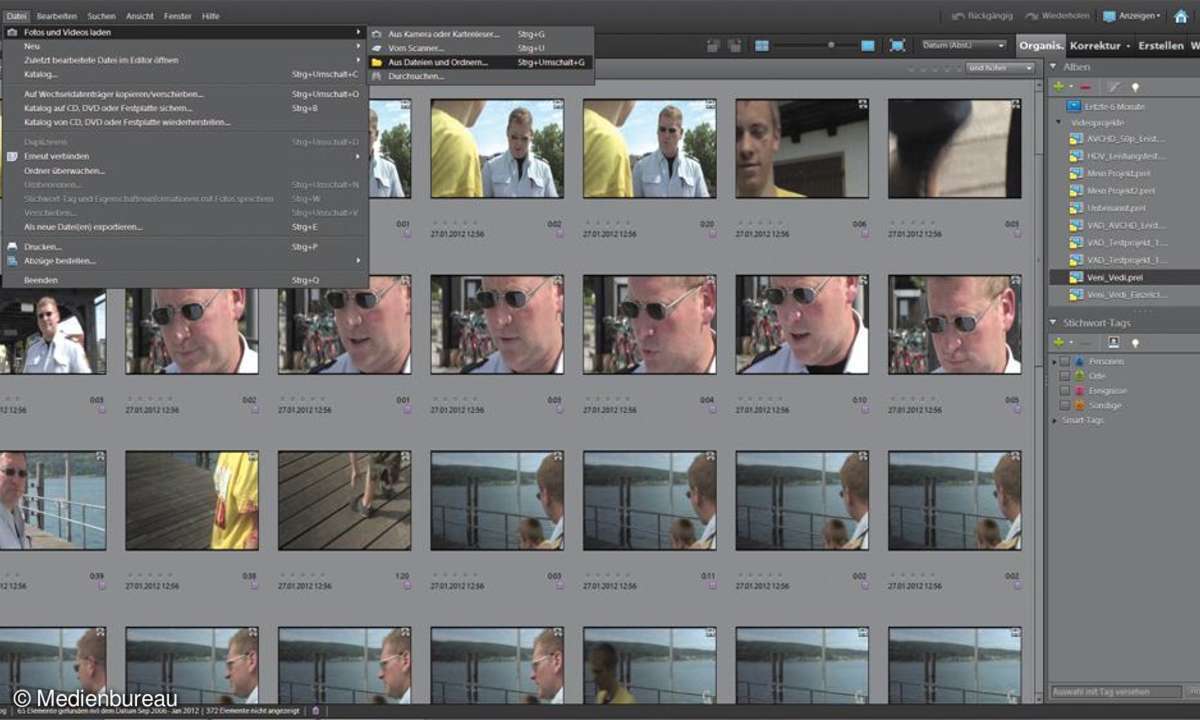Expand the Personen tag category
The width and height of the screenshot is (1200, 720).
[x=1054, y=361]
